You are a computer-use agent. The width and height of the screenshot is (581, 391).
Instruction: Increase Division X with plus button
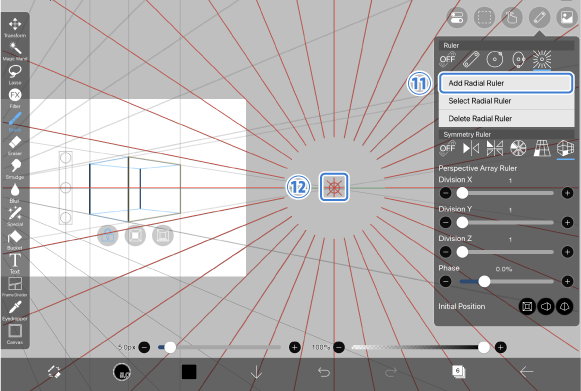pyautogui.click(x=567, y=193)
